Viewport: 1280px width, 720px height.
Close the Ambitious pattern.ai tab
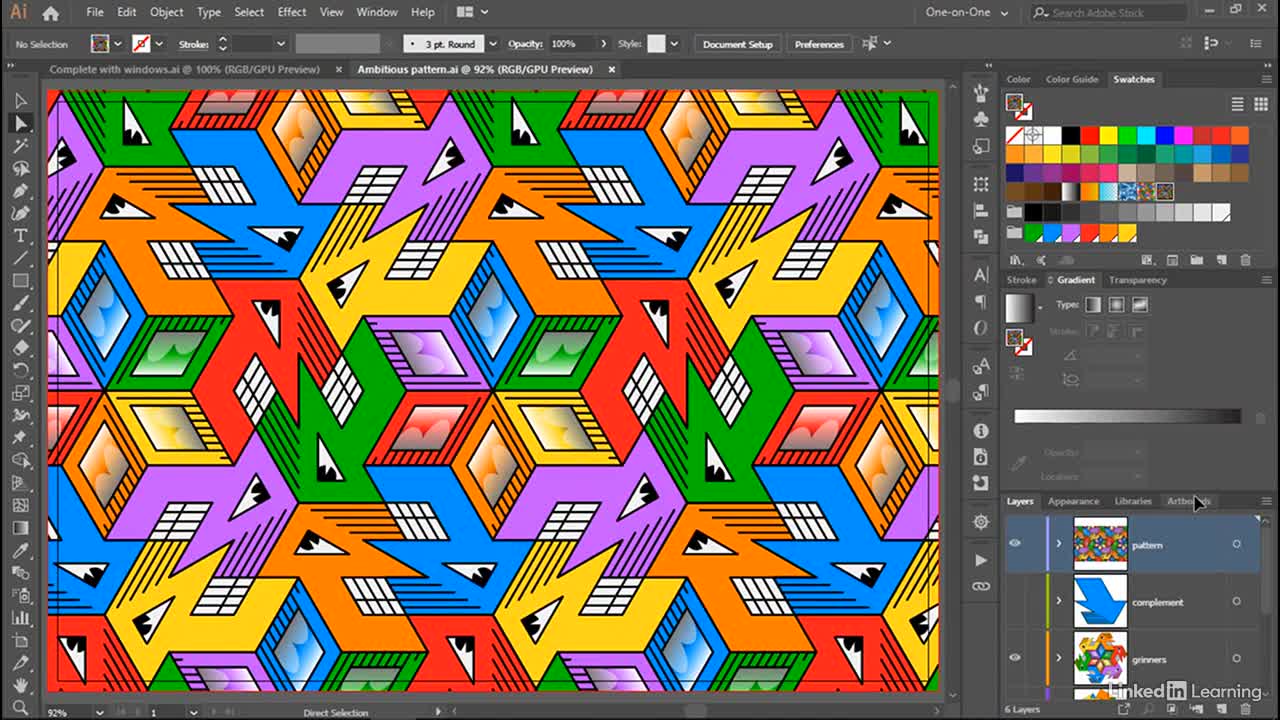coord(611,69)
